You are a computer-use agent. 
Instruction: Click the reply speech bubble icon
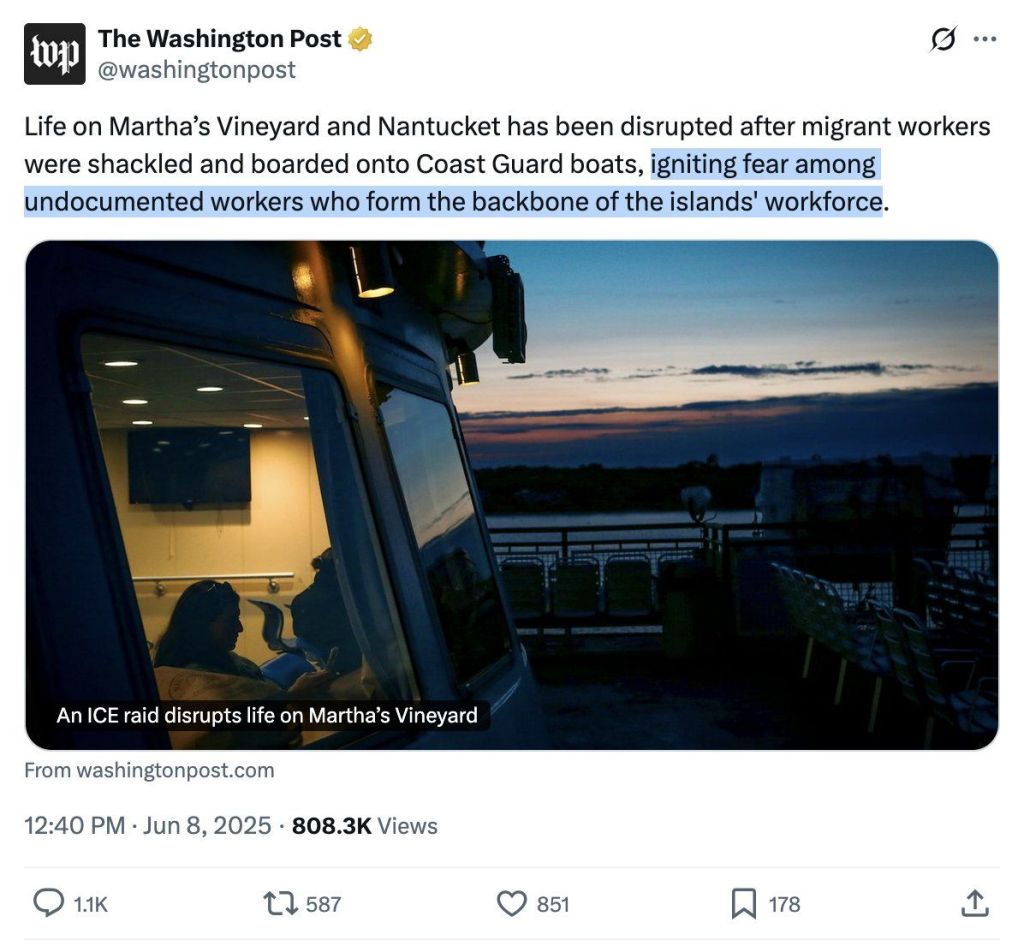49,904
